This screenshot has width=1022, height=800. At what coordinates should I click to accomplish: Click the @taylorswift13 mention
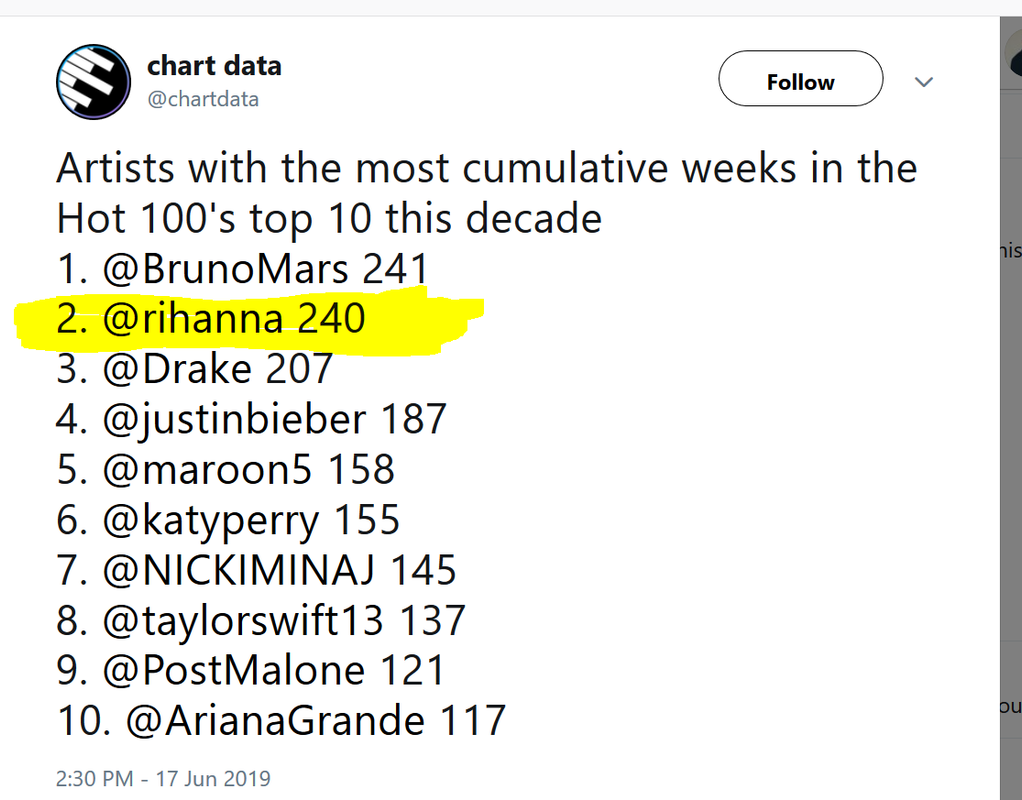tap(243, 620)
